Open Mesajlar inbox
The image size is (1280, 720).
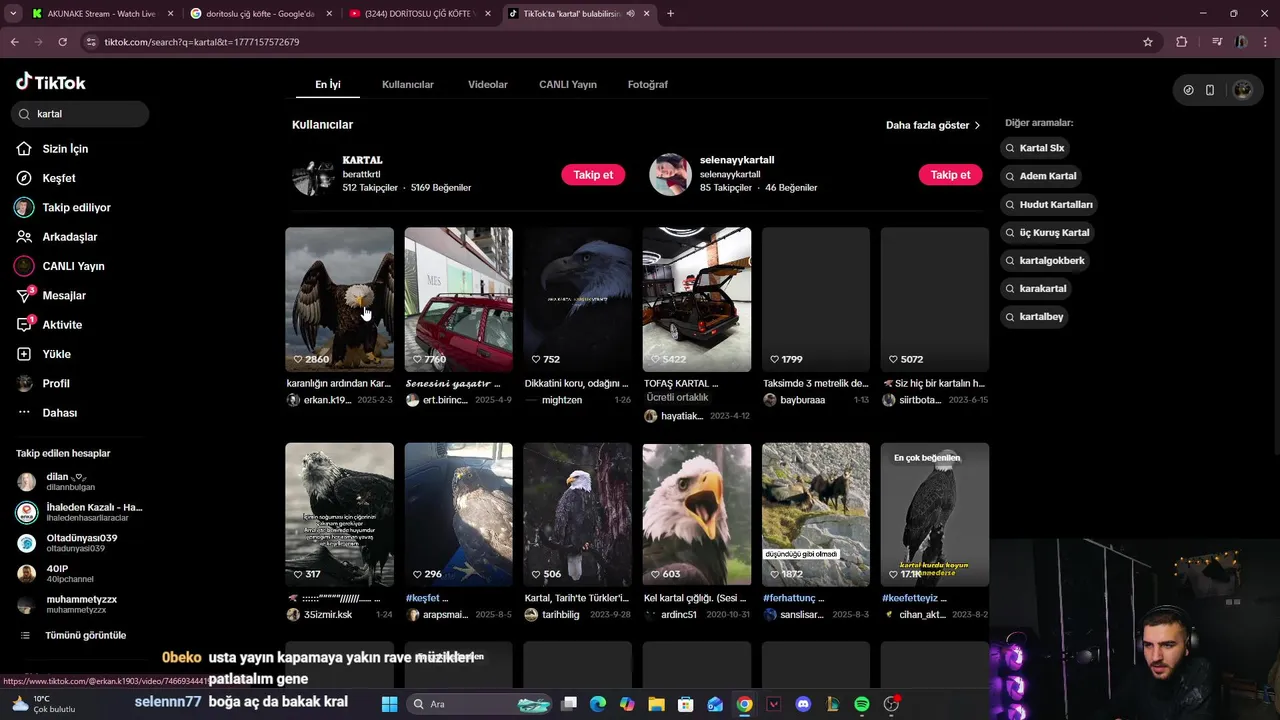(x=64, y=296)
